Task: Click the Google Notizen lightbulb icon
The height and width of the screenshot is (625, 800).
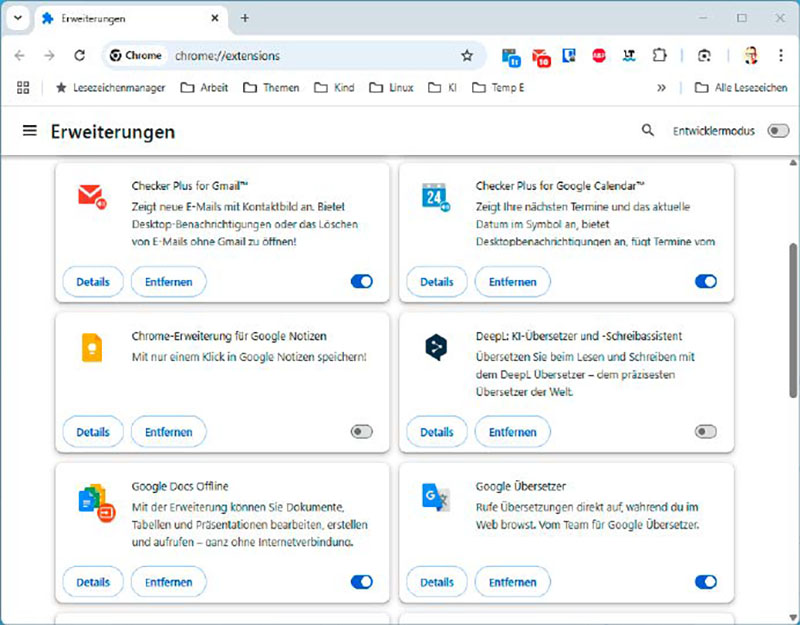Action: (x=92, y=347)
